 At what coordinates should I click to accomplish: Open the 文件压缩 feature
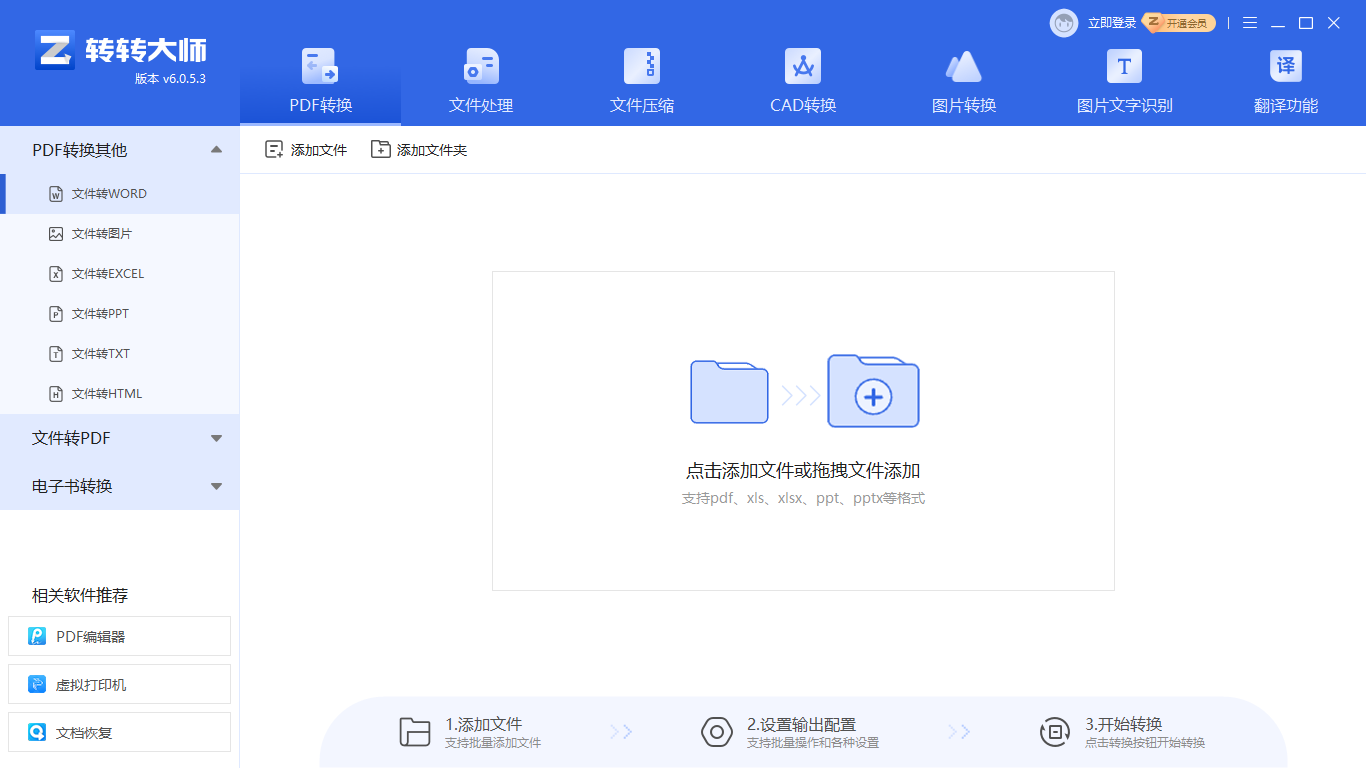(x=641, y=66)
